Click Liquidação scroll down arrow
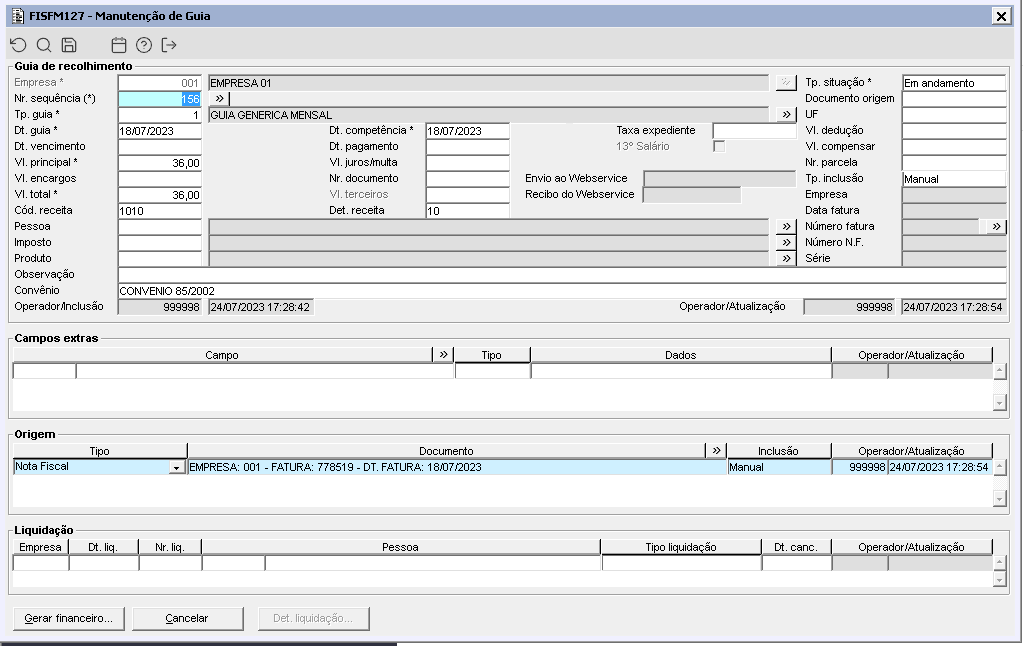This screenshot has width=1023, height=646. 999,579
